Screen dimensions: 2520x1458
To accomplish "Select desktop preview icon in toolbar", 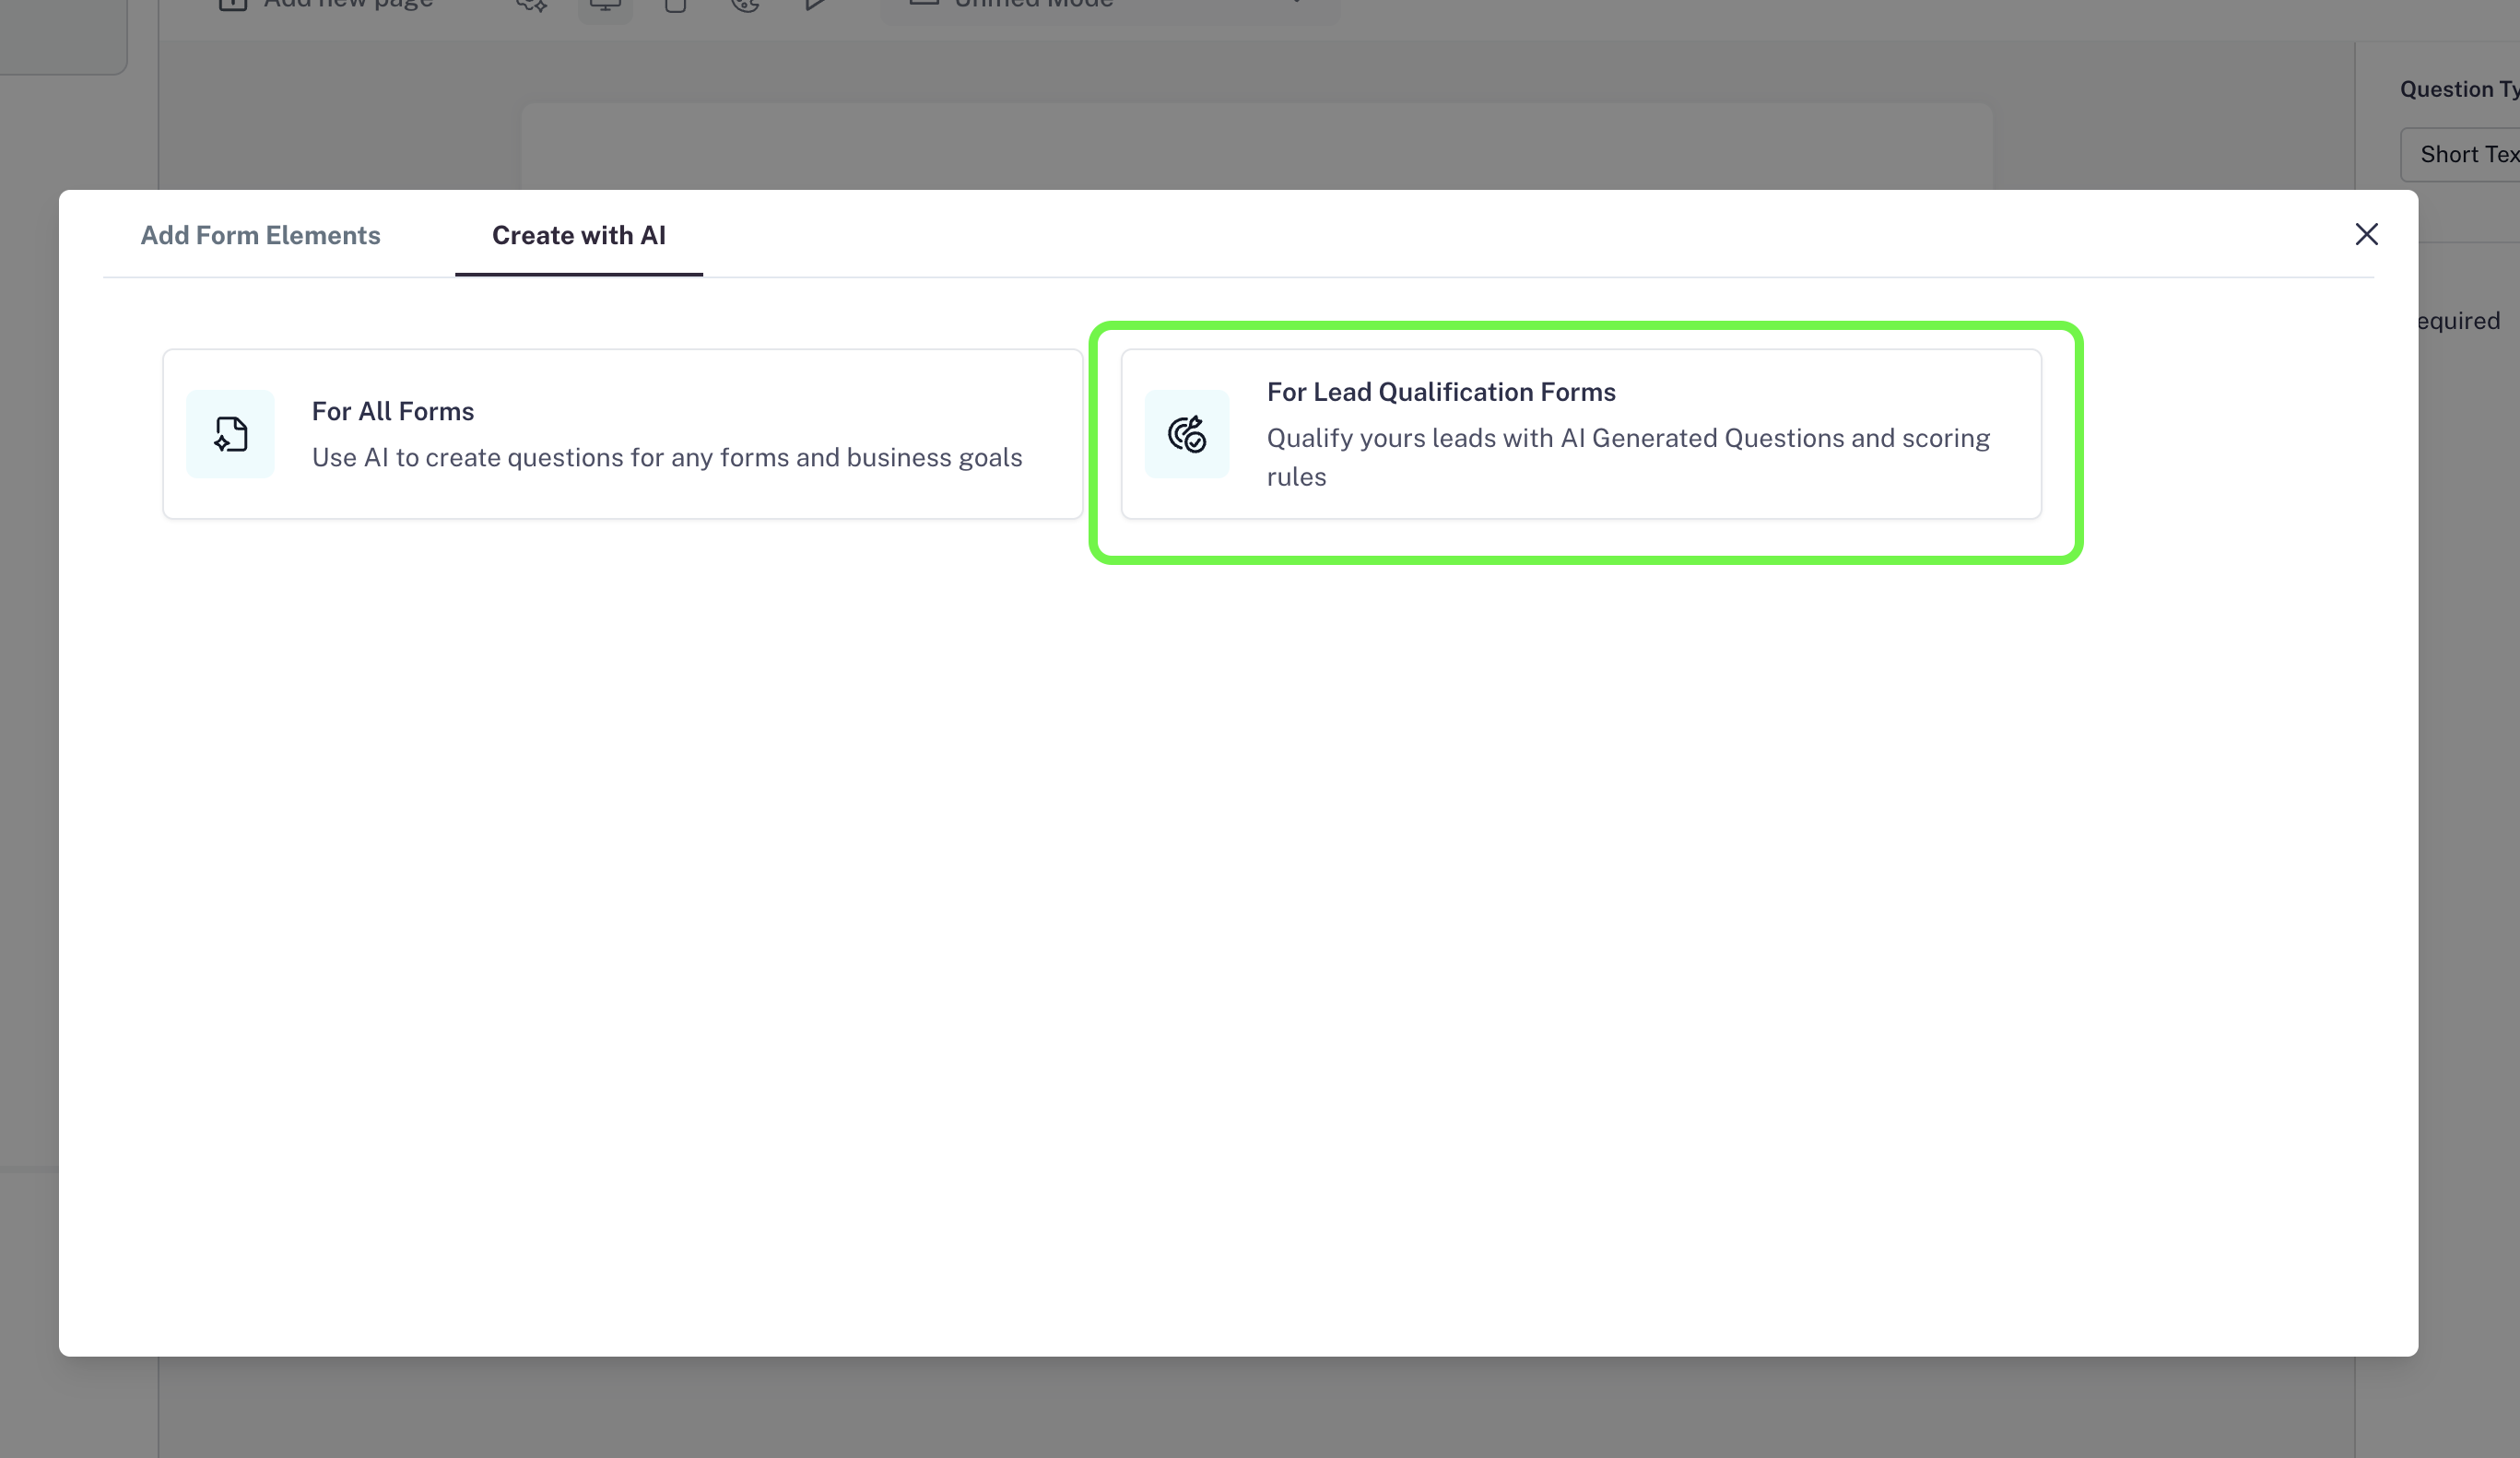I will point(605,6).
